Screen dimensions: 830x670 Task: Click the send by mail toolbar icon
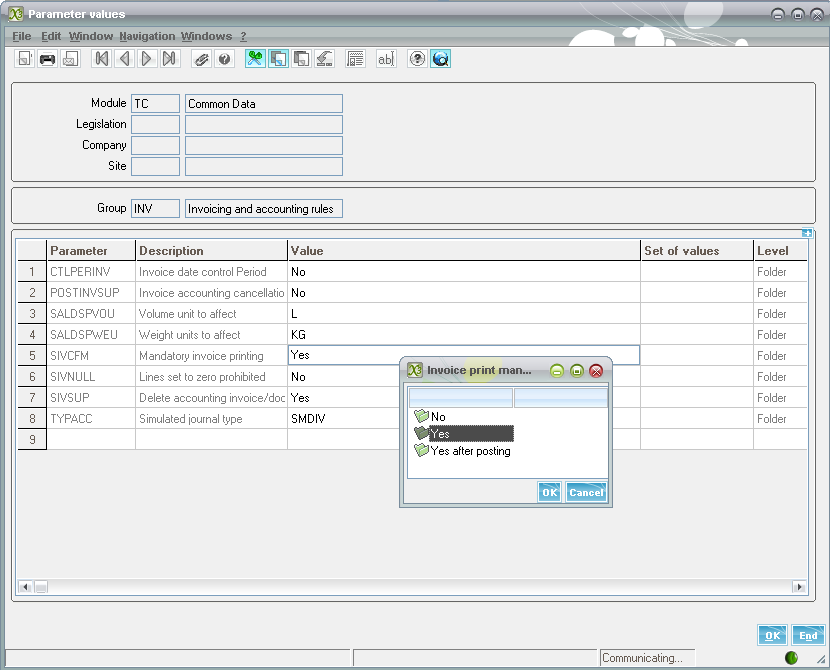coord(70,59)
